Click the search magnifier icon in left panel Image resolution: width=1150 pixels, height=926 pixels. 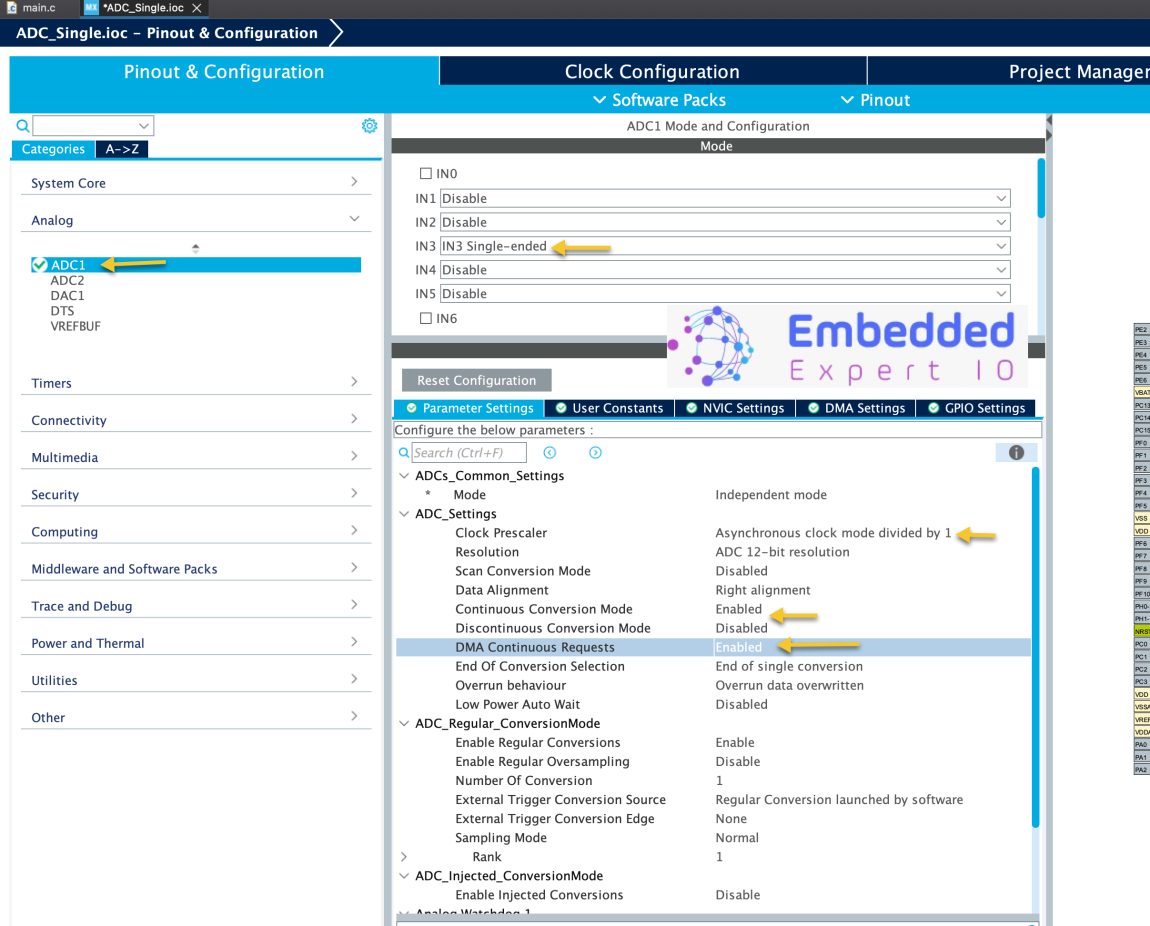23,126
